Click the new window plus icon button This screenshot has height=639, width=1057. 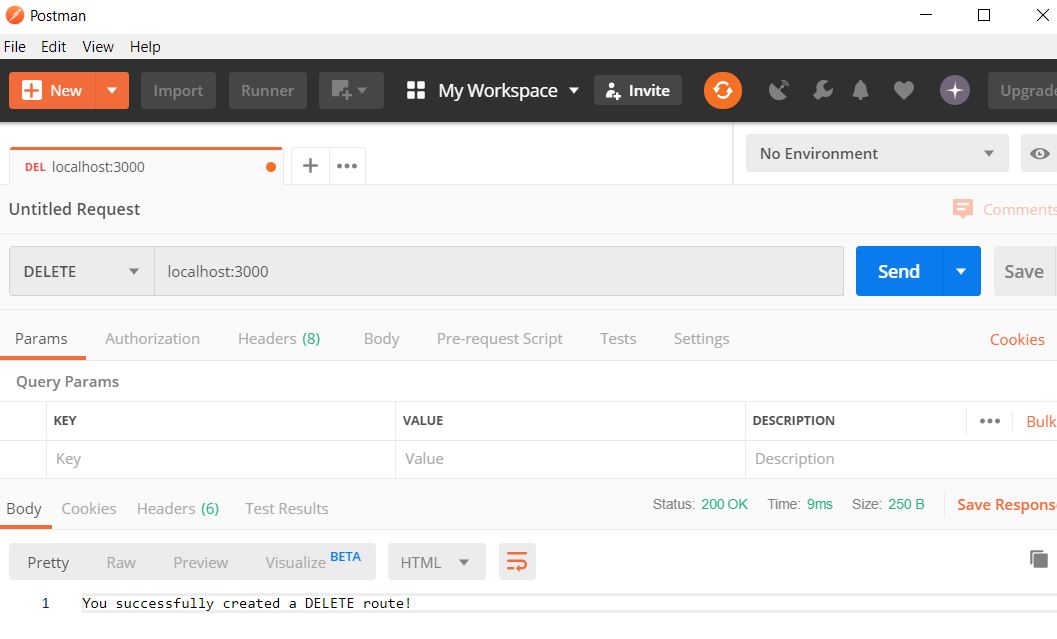[351, 90]
